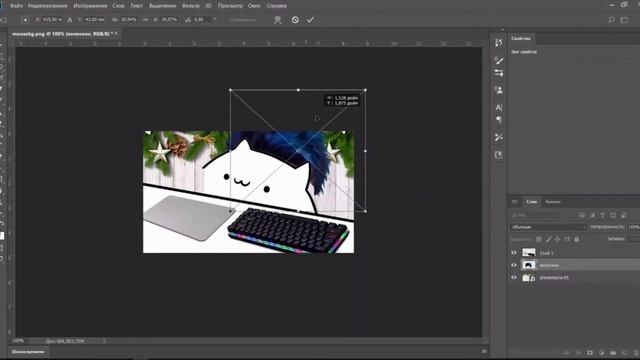Toggle the smart object filter icon
Image resolution: width=640 pixels, height=360 pixels.
pyautogui.click(x=623, y=215)
